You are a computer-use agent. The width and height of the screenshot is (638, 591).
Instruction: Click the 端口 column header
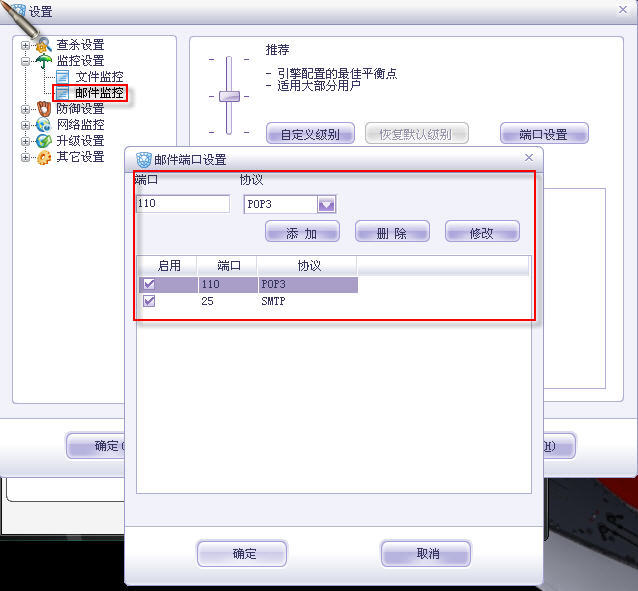pos(228,266)
